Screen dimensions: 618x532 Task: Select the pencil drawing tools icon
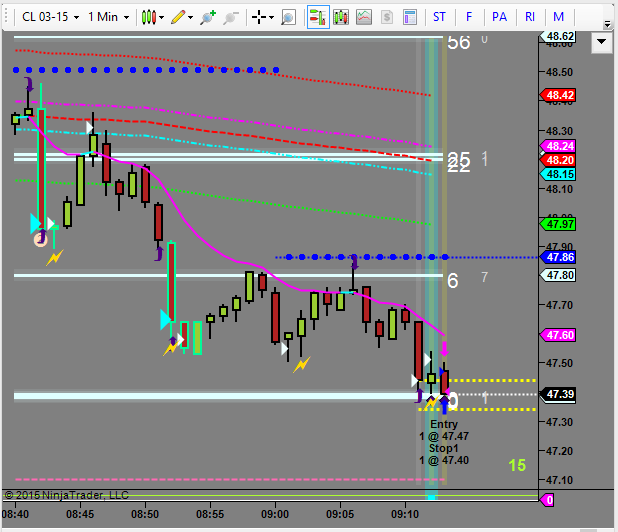coord(178,17)
